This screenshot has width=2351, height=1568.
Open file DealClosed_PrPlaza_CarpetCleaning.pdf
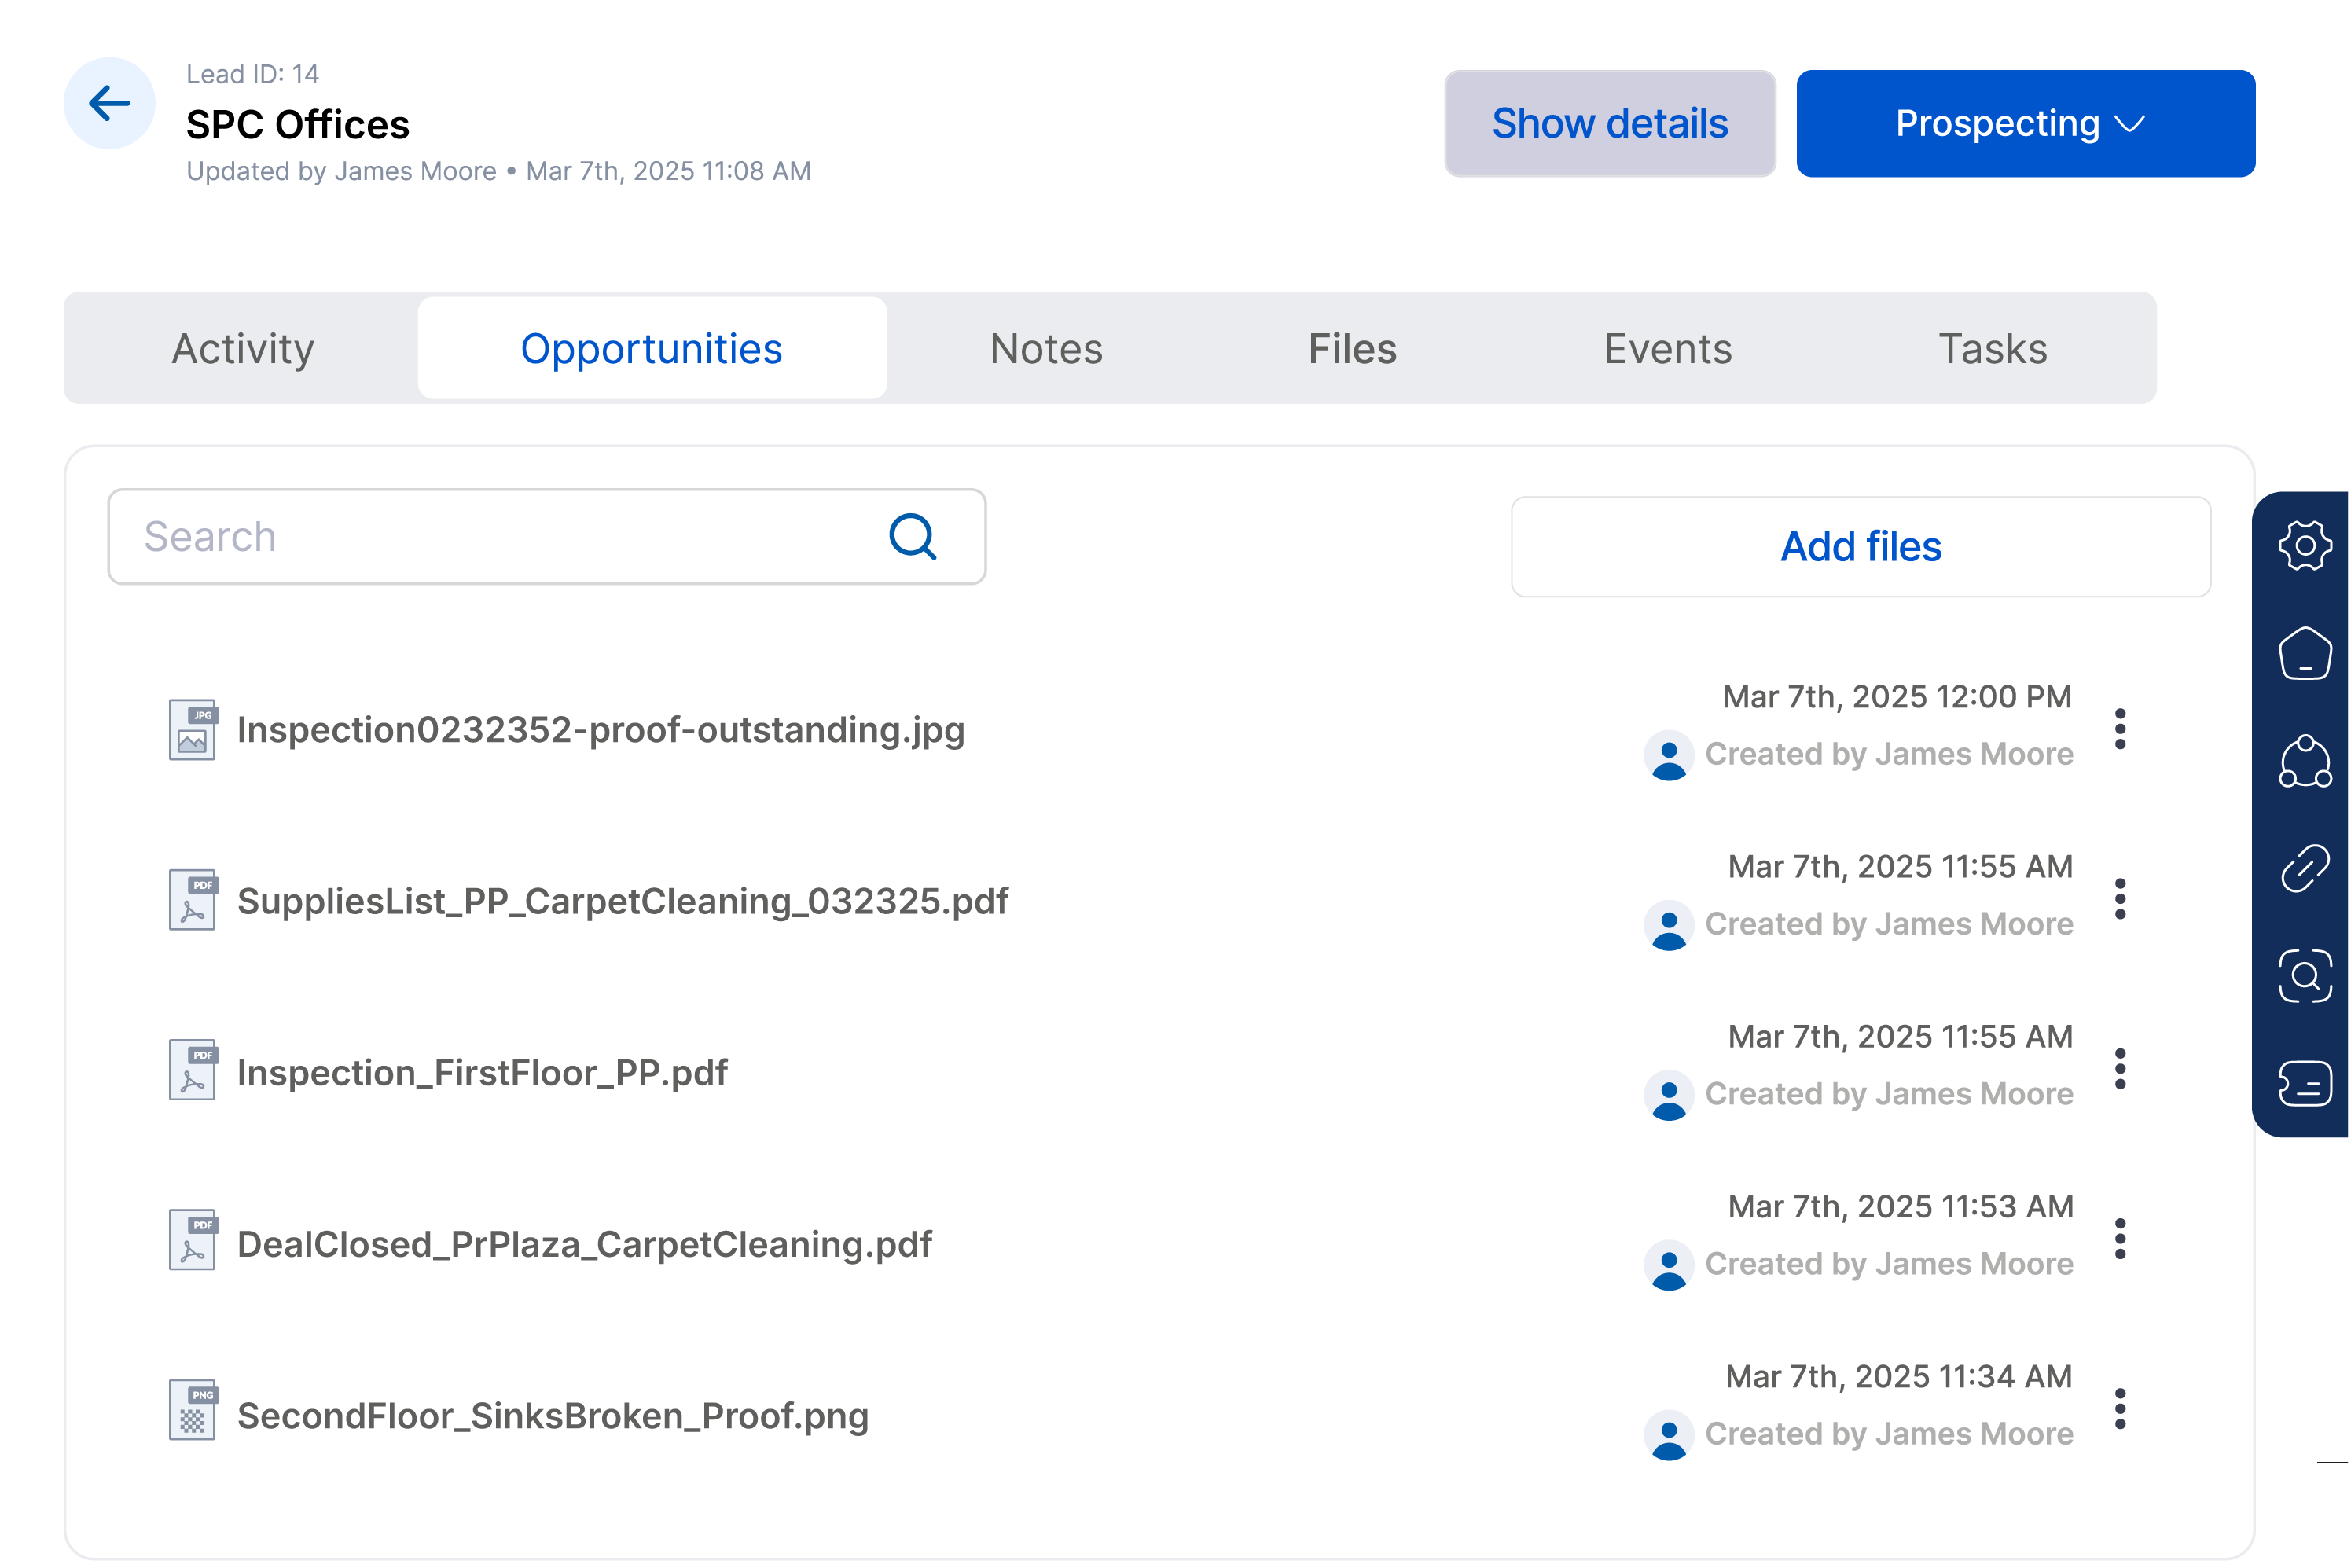coord(584,1244)
